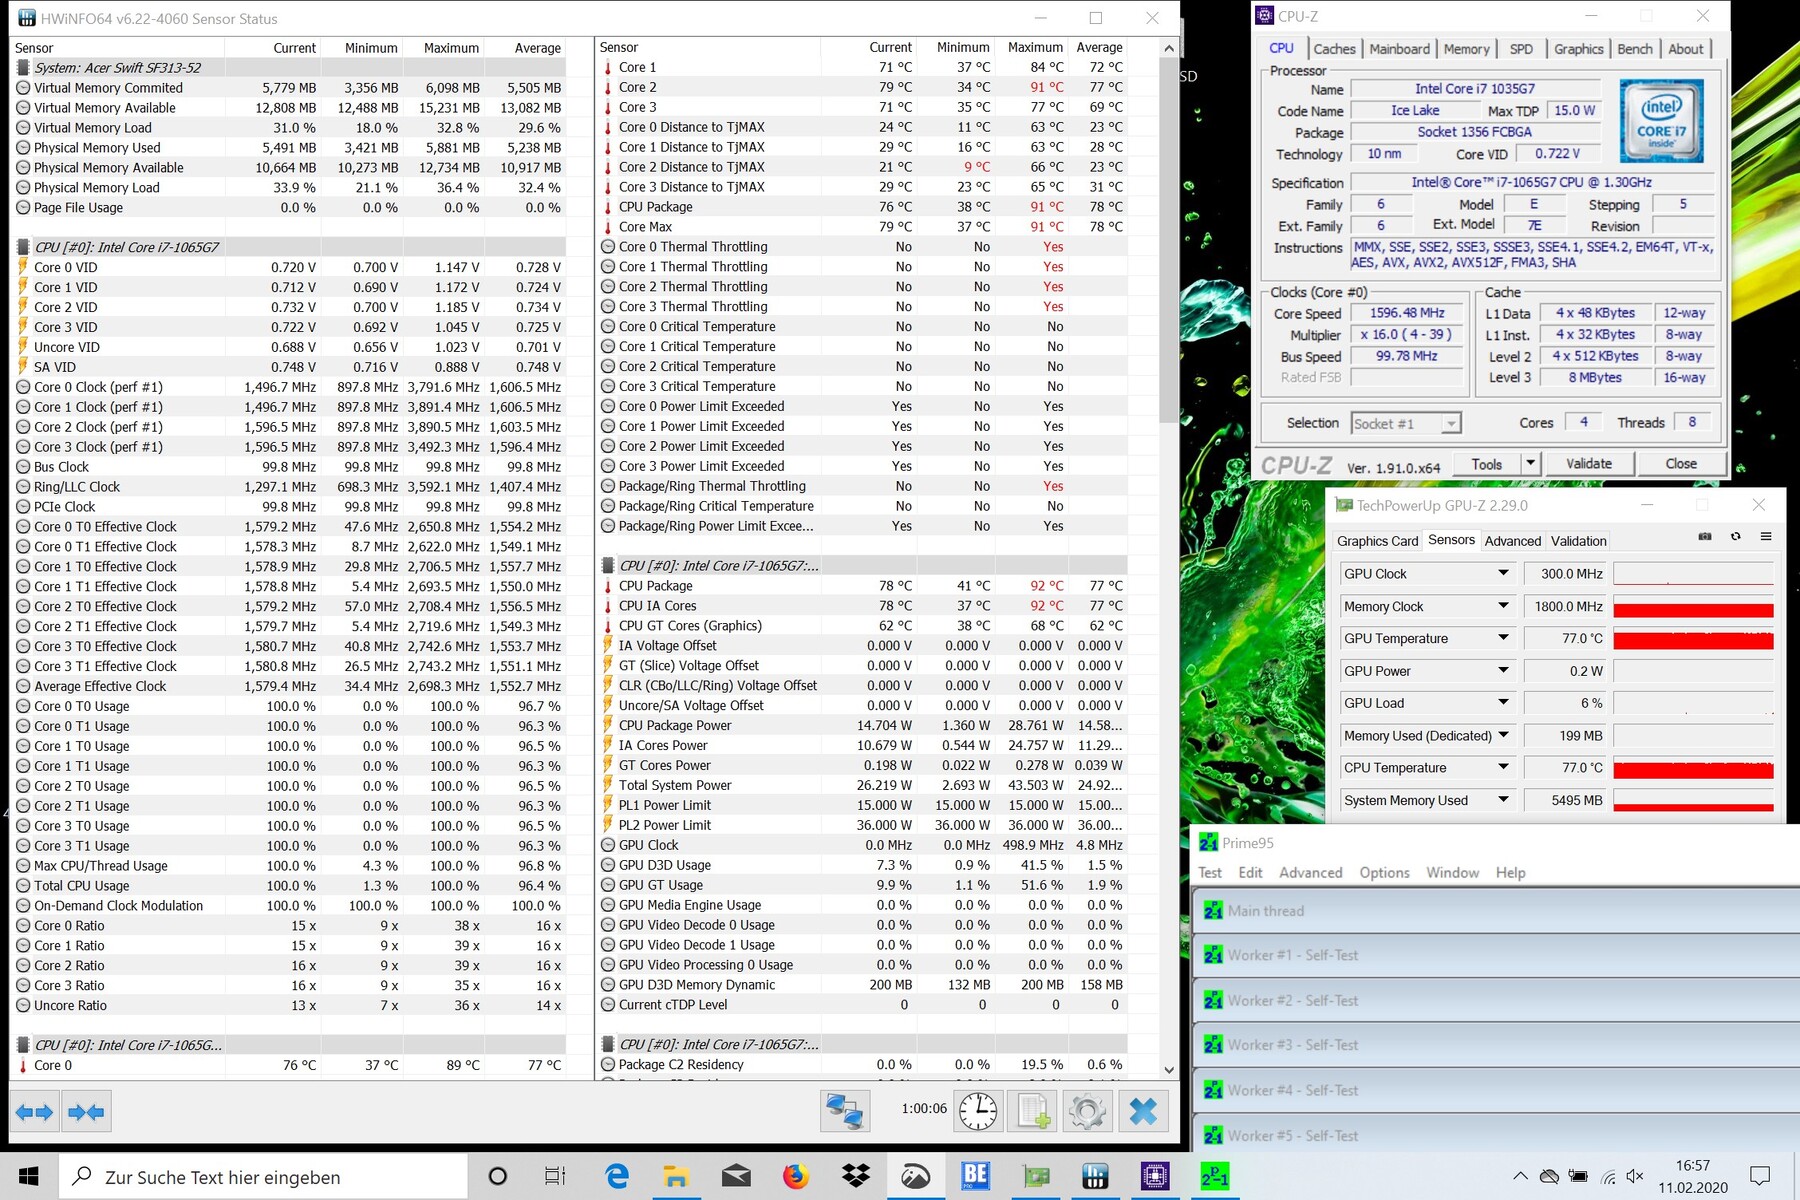Click HWiNFO collapse columns arrows button
This screenshot has height=1200, width=1800.
(86, 1112)
